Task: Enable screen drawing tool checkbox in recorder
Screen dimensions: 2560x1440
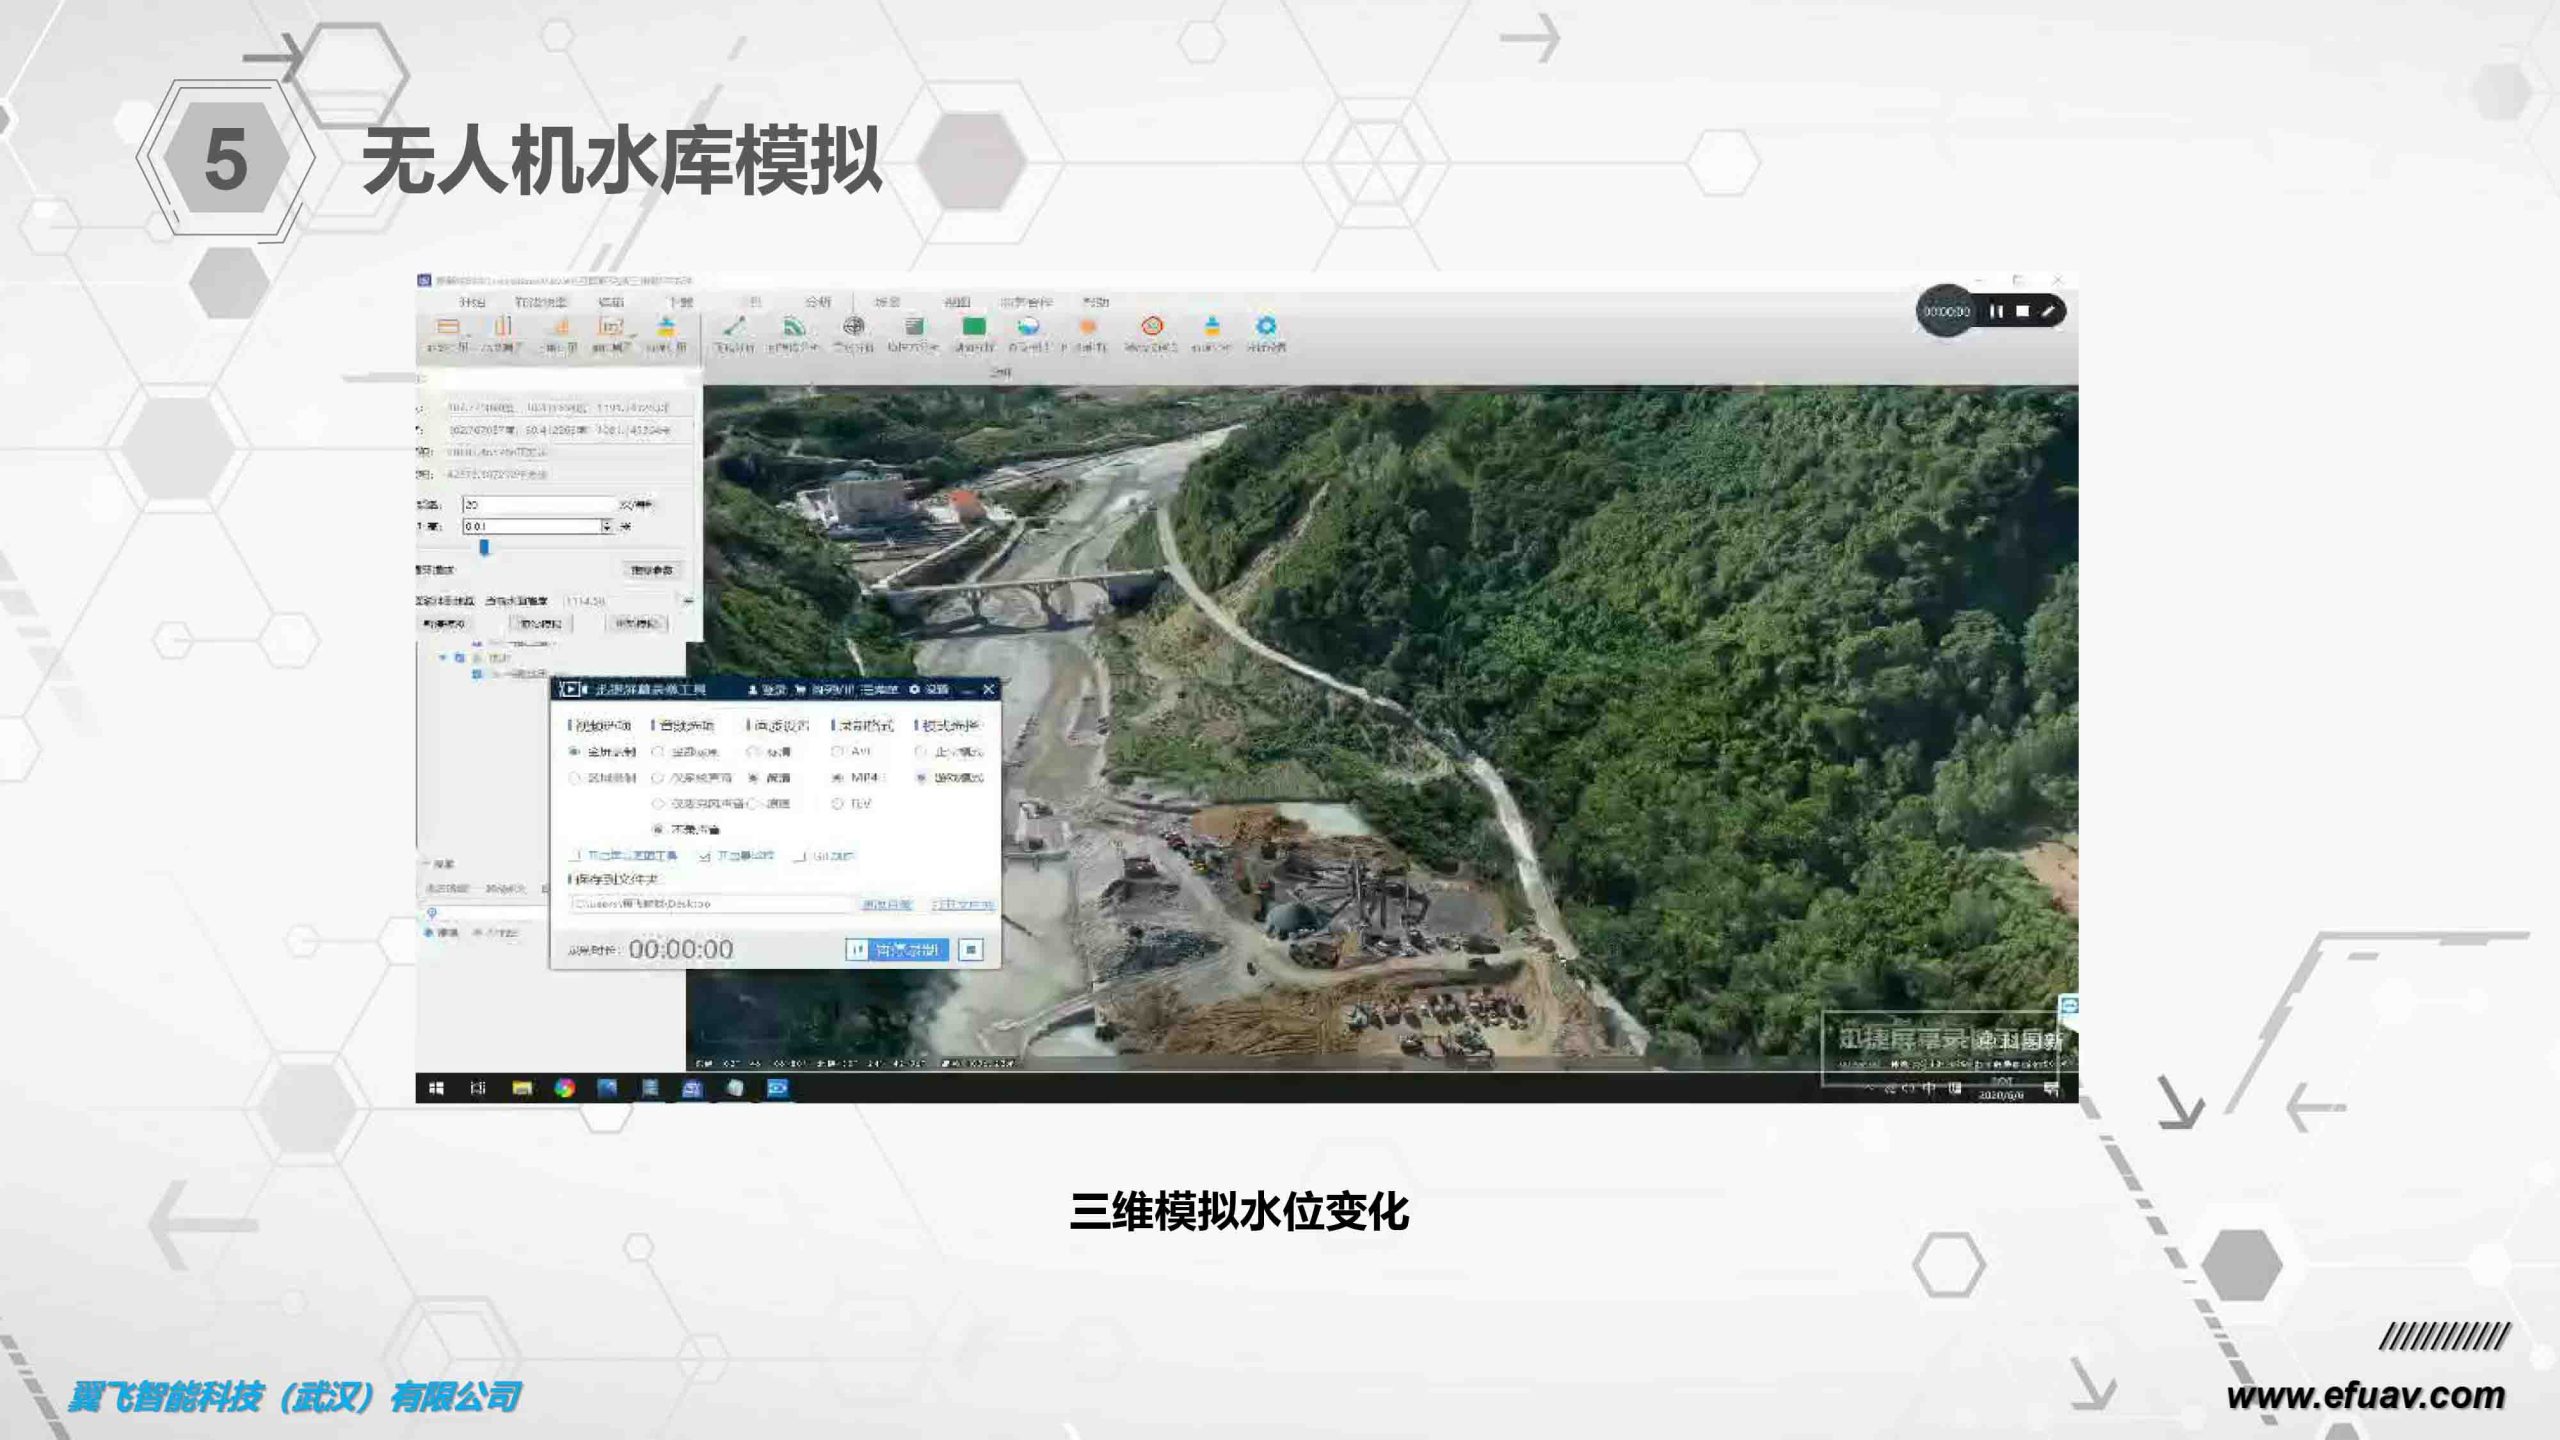Action: (623, 856)
